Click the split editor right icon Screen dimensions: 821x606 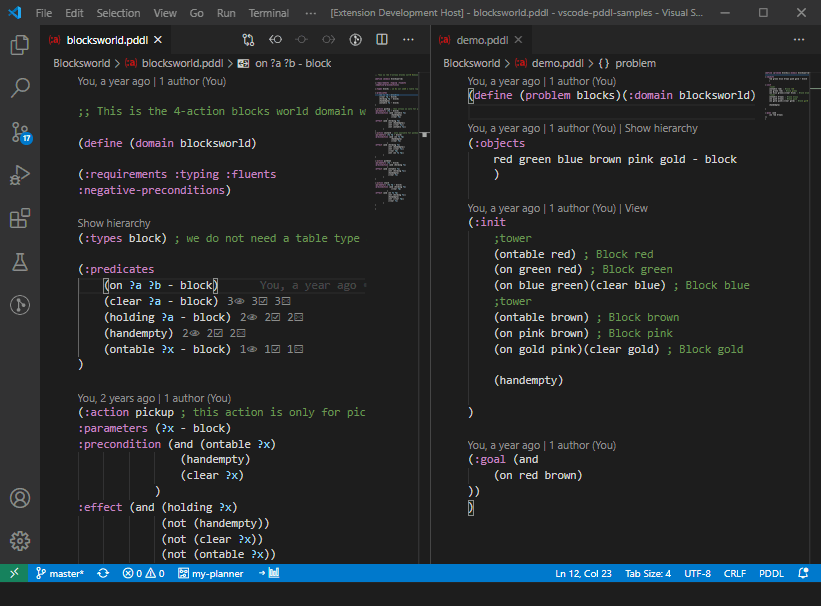[382, 40]
